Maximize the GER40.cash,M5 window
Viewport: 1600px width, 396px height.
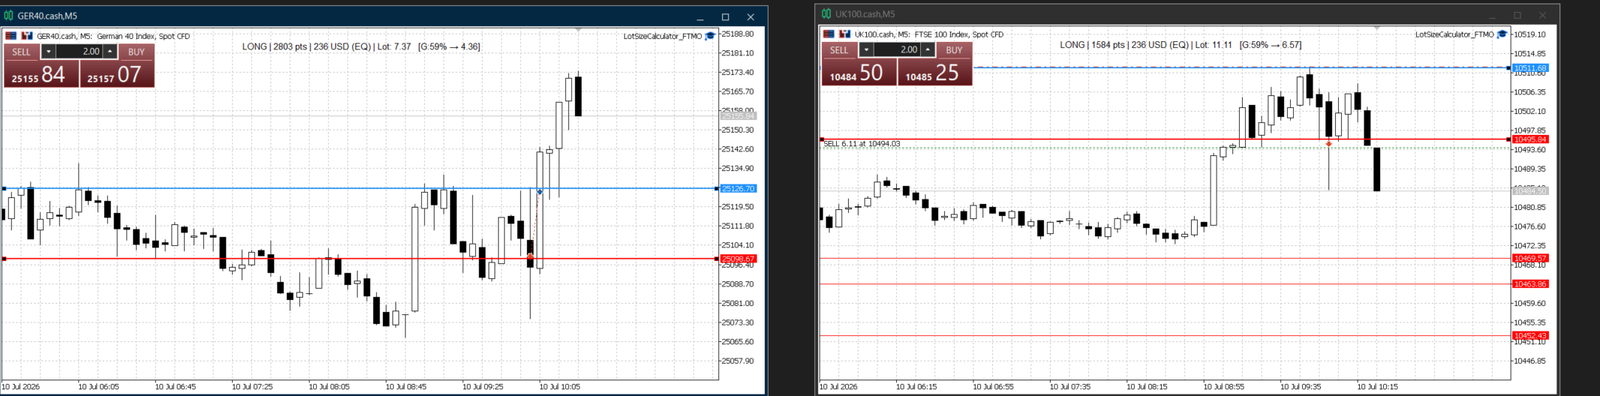pyautogui.click(x=725, y=16)
